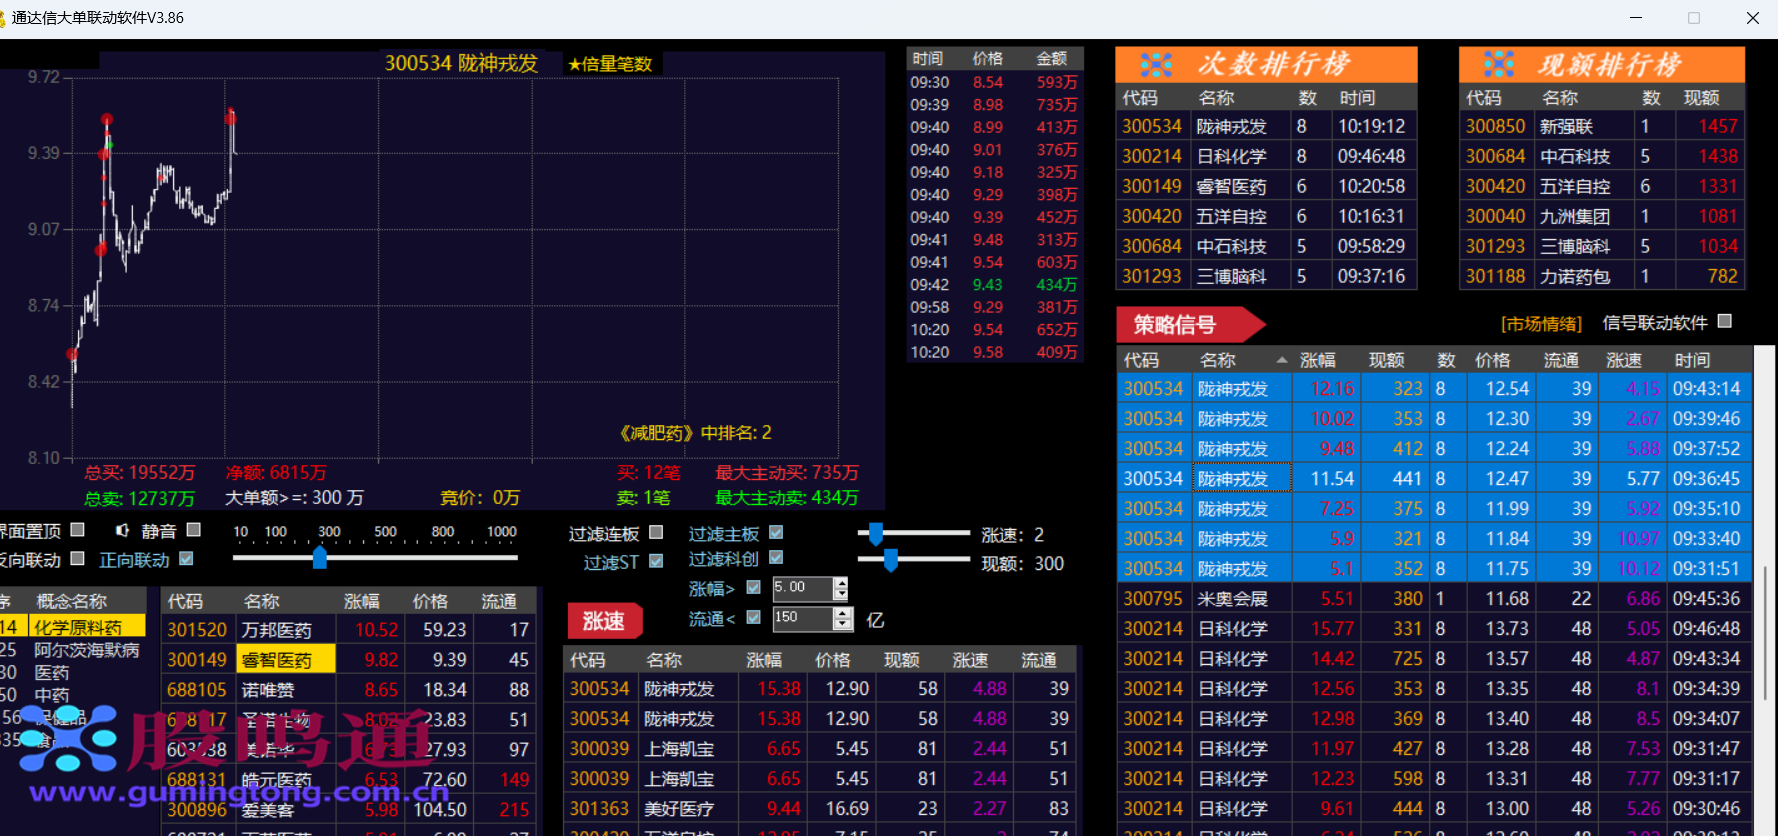Viewport: 1778px width, 836px height.
Task: Decrease the 流通< value with down arrow
Action: (843, 624)
